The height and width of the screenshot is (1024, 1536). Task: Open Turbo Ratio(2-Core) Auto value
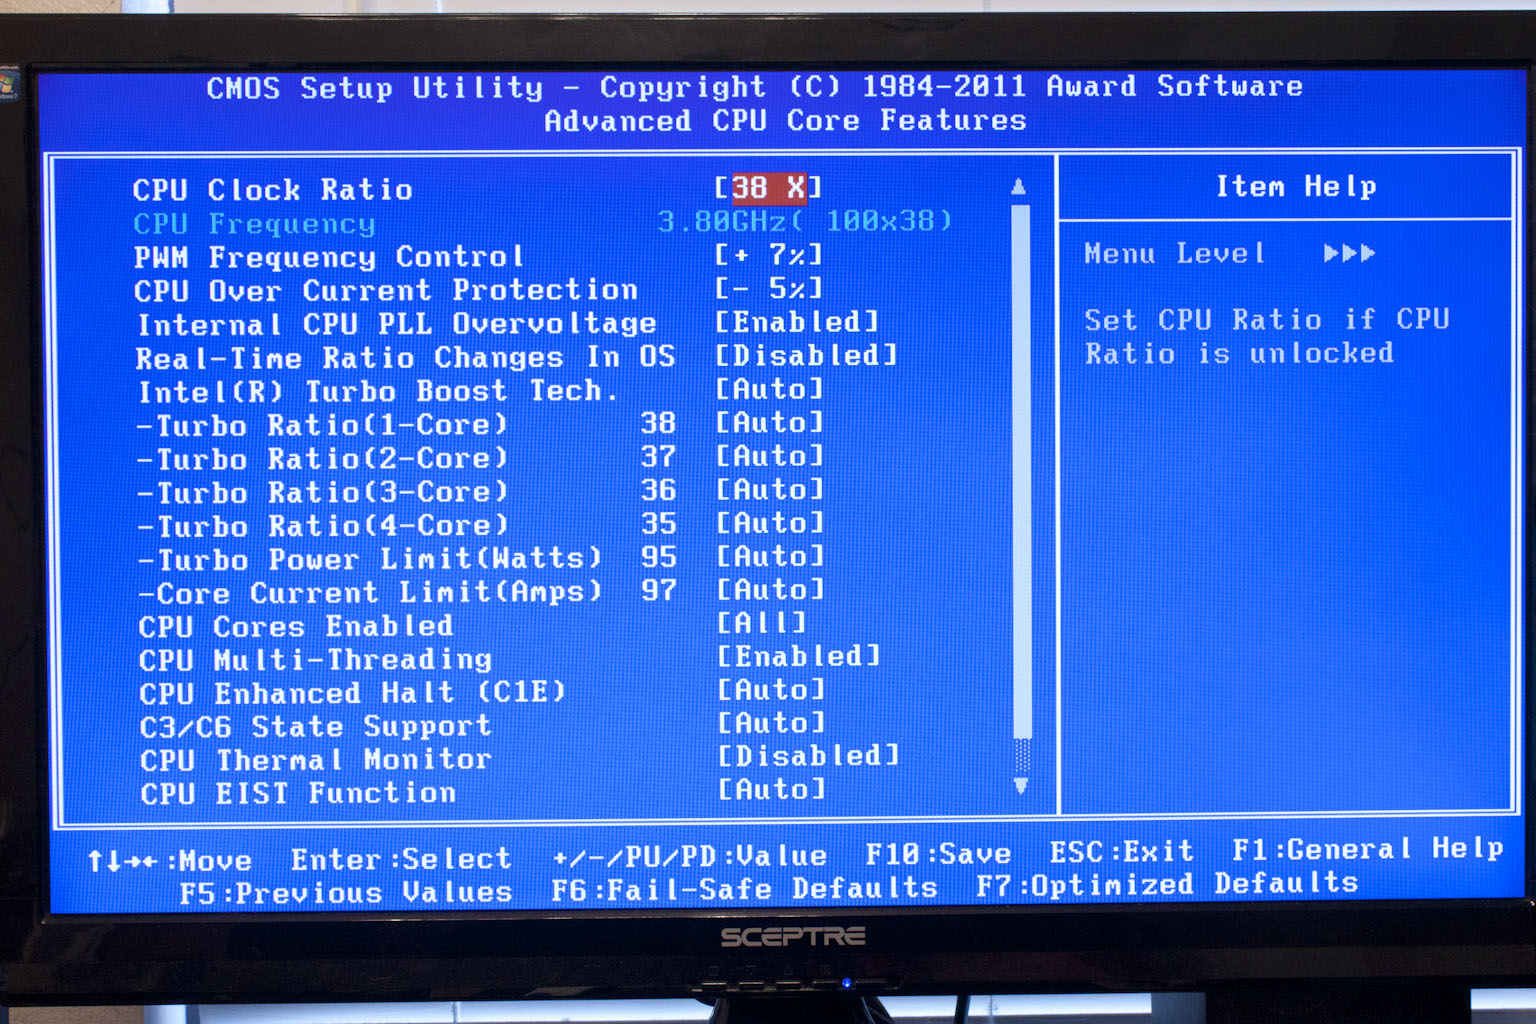click(x=769, y=456)
